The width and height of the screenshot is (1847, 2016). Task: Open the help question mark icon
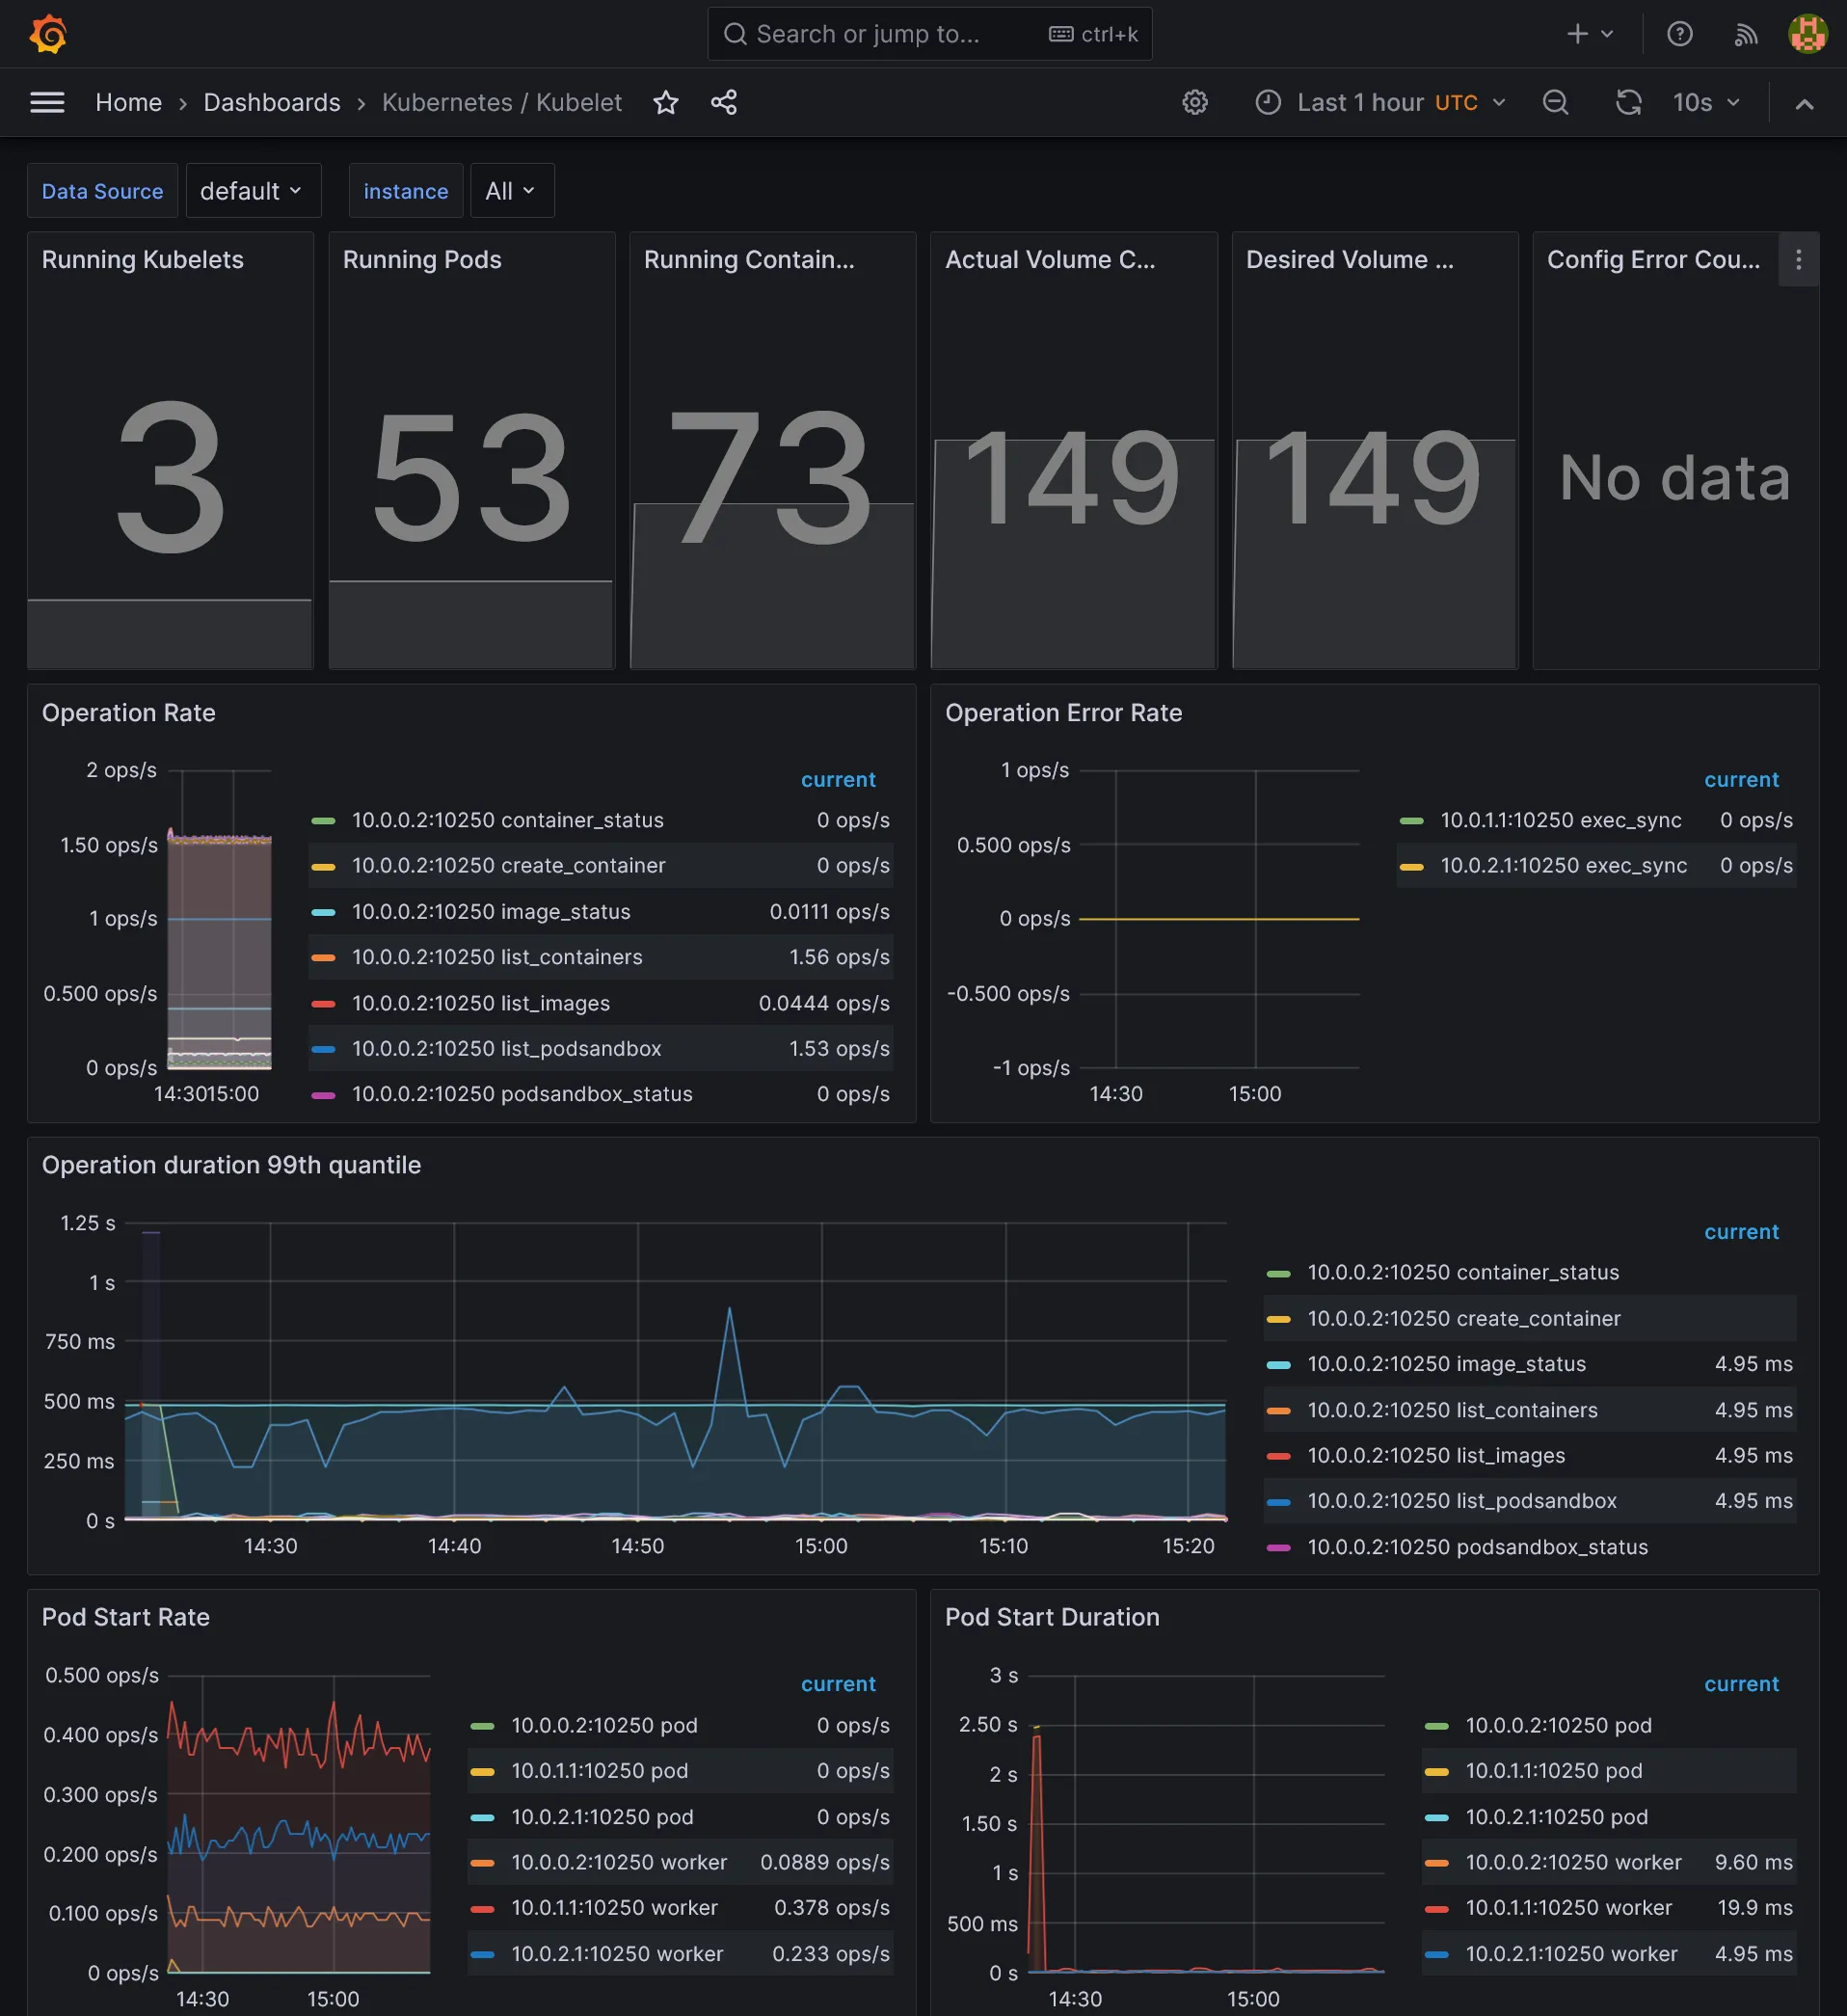coord(1679,34)
